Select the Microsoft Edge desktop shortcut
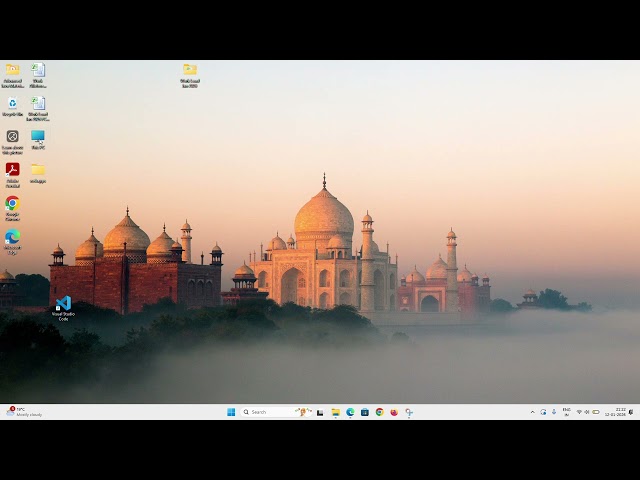Viewport: 640px width, 480px height. point(13,242)
